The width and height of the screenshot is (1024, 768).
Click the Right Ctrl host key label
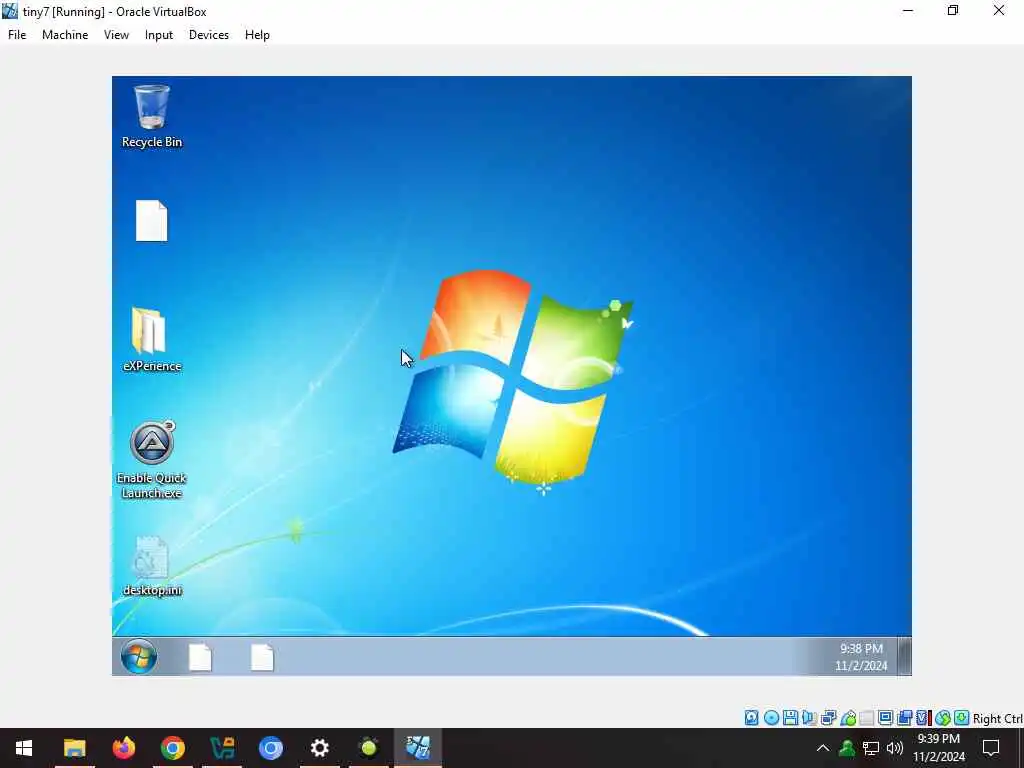997,718
